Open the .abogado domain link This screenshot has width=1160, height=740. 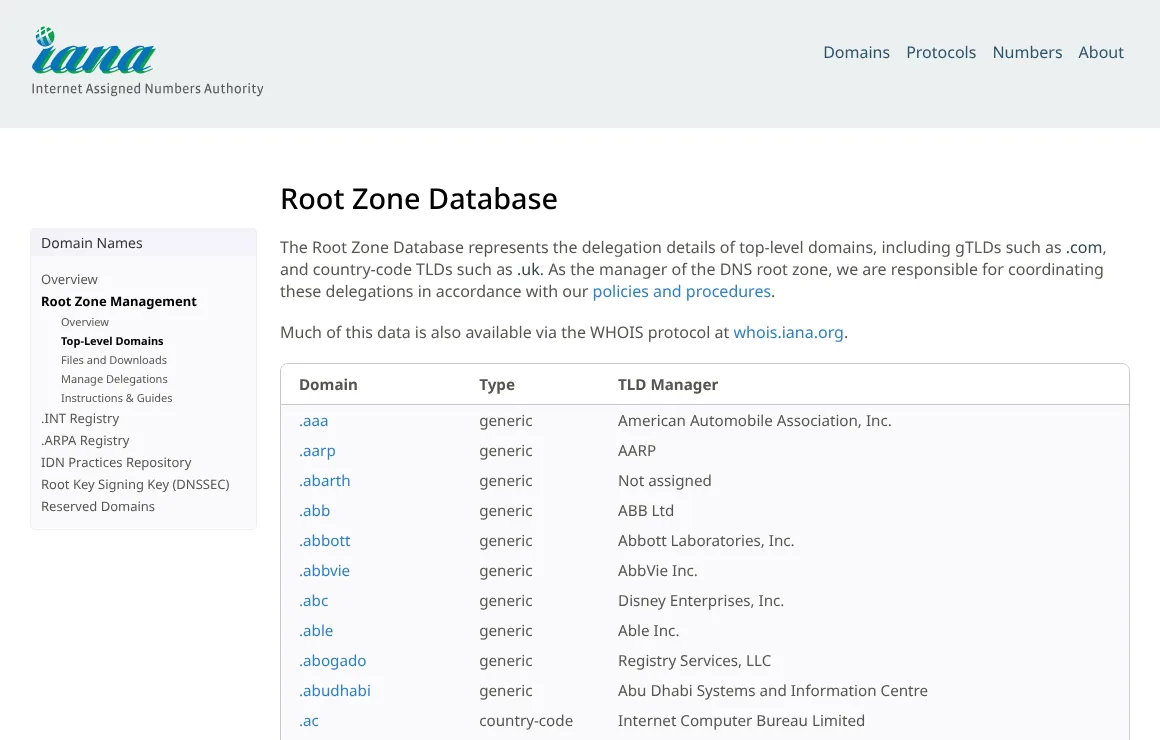(332, 661)
